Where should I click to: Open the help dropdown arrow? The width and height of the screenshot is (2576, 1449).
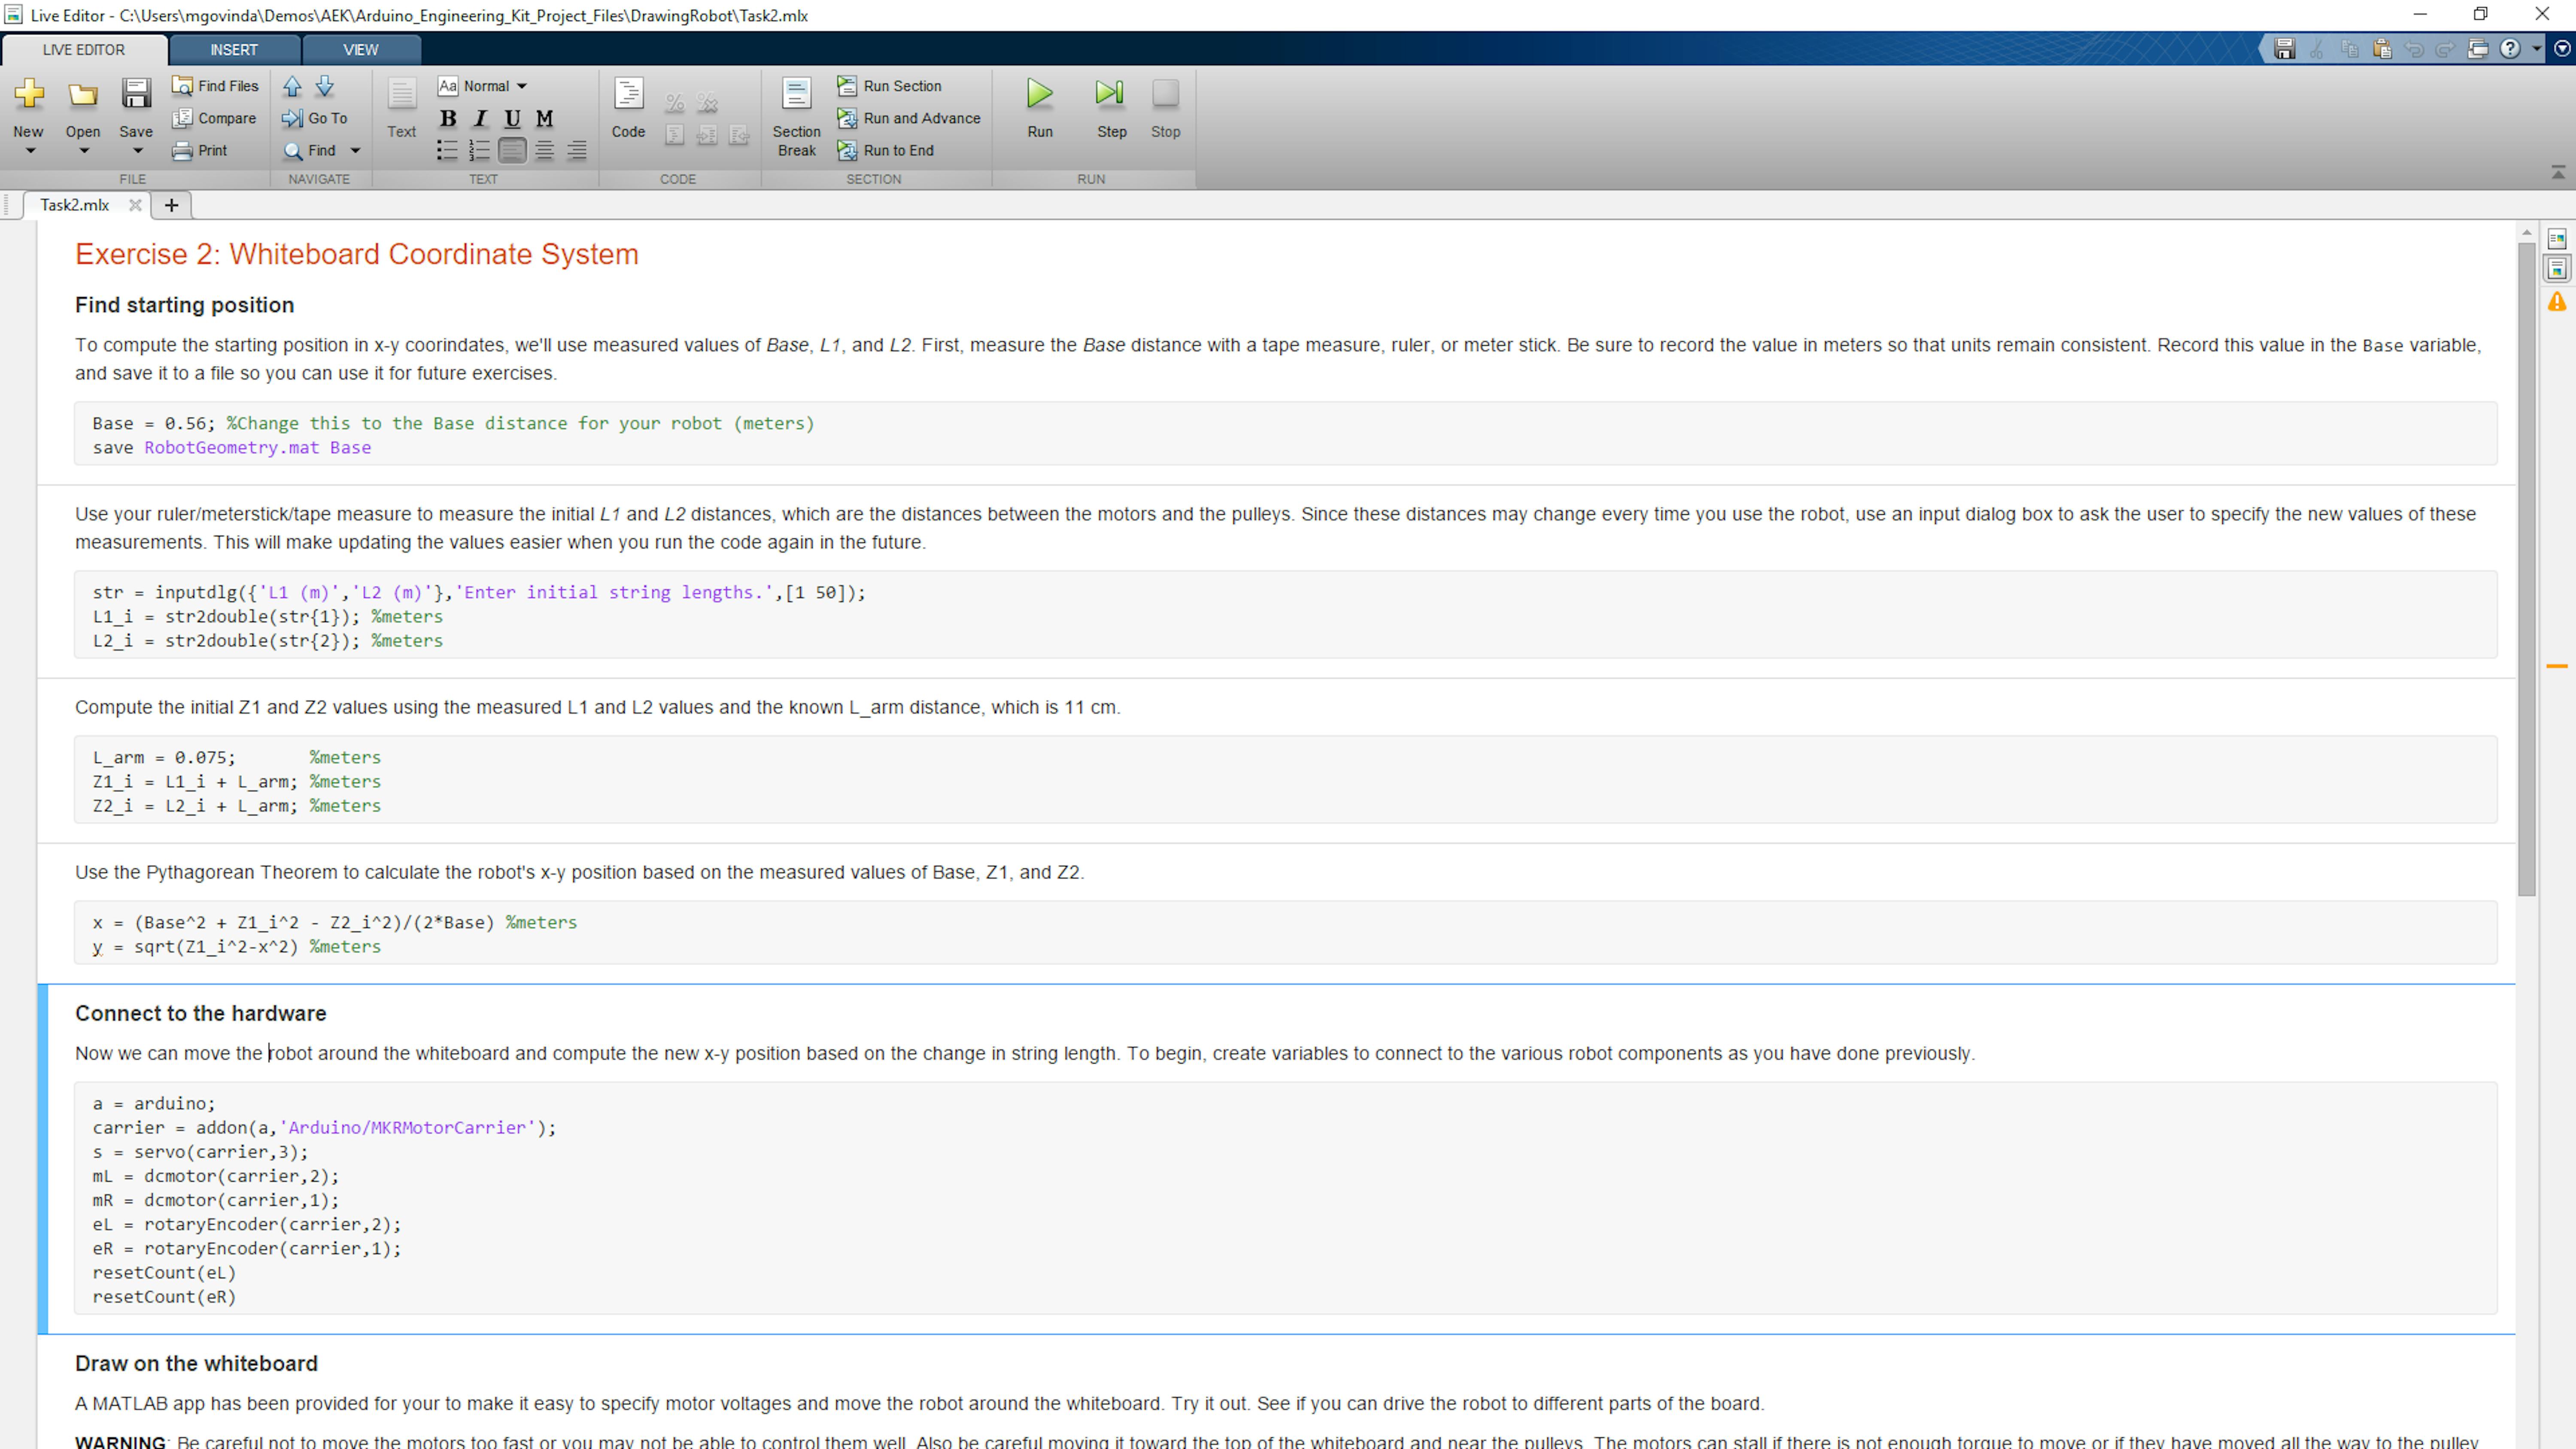click(2536, 49)
